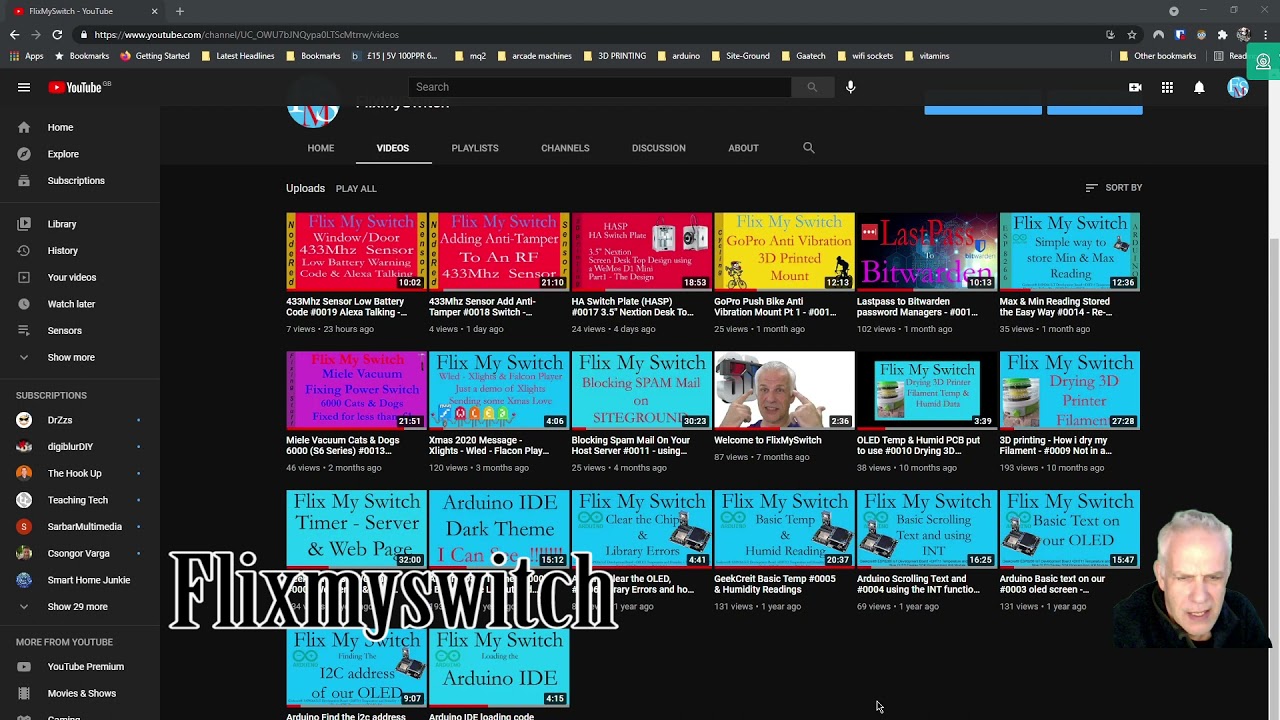
Task: Click the search magnifier button
Action: pyautogui.click(x=812, y=87)
